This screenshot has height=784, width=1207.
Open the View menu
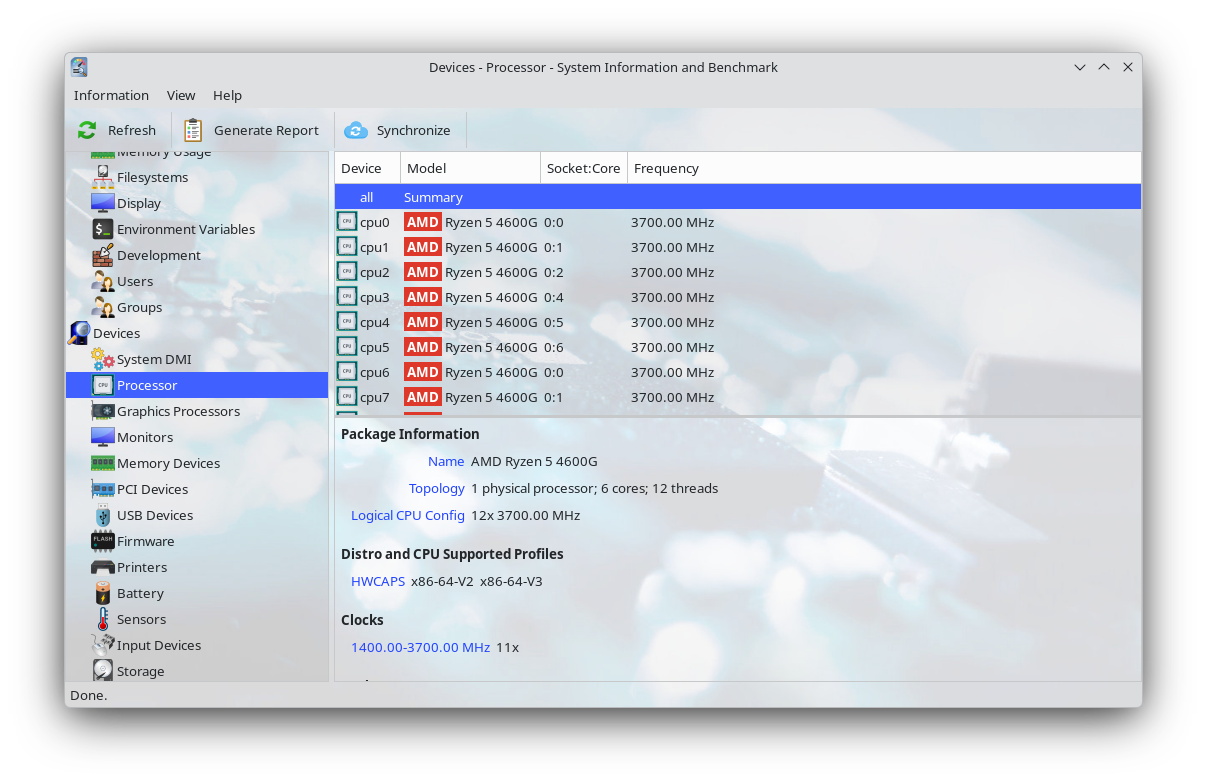tap(181, 95)
